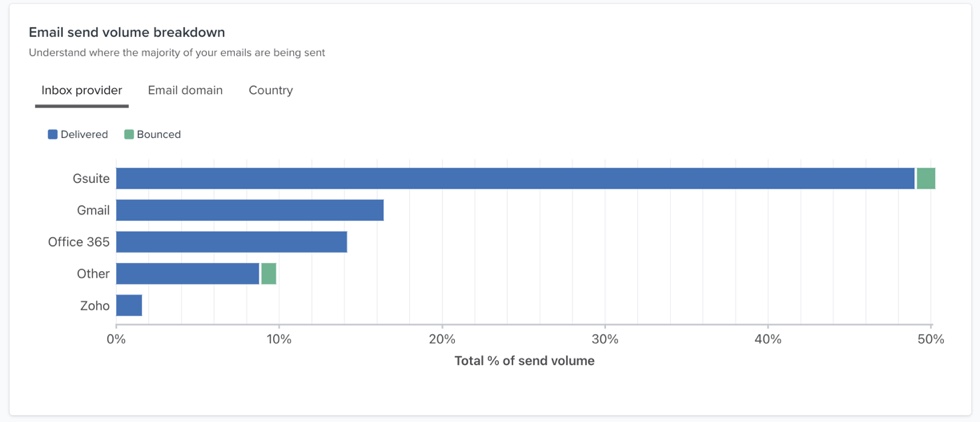Toggle the Delivered legend label

coord(84,134)
